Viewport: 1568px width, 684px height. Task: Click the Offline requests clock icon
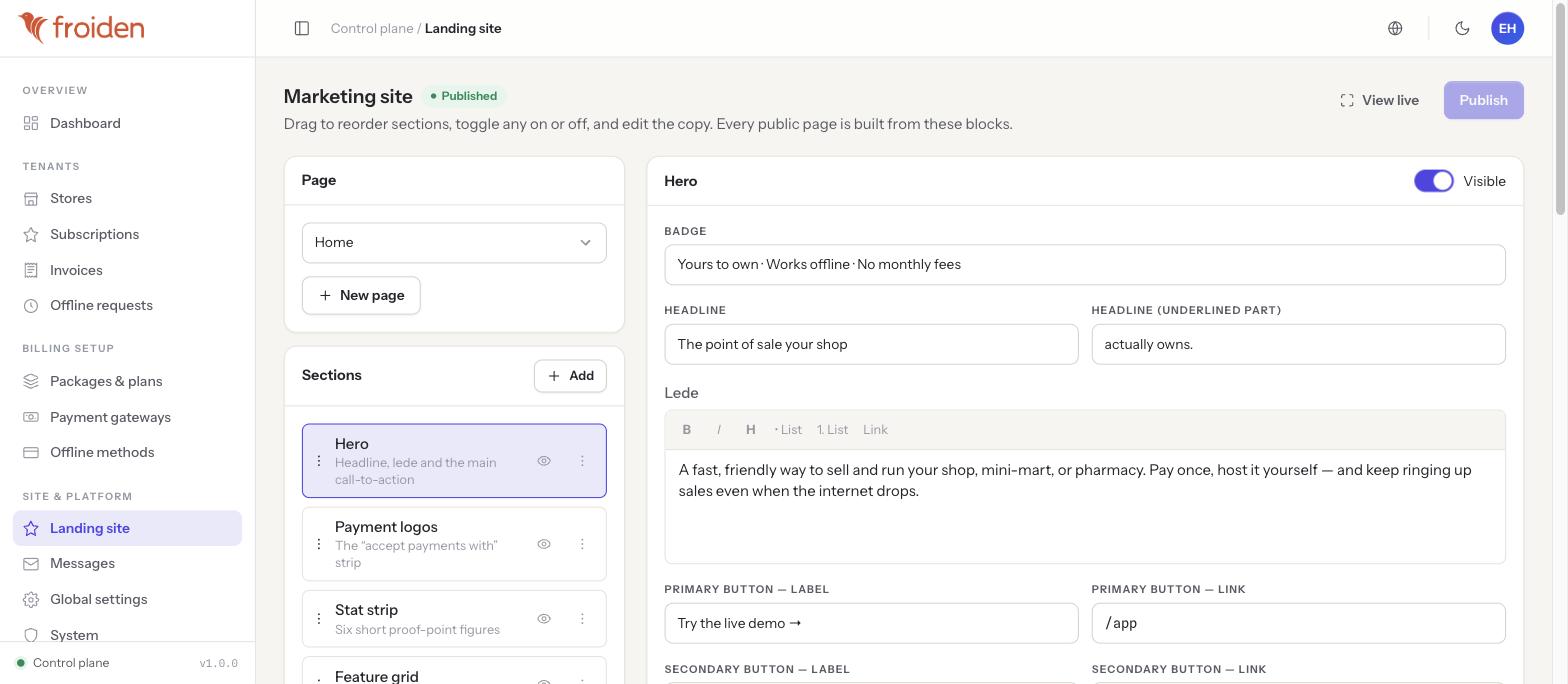[x=31, y=306]
